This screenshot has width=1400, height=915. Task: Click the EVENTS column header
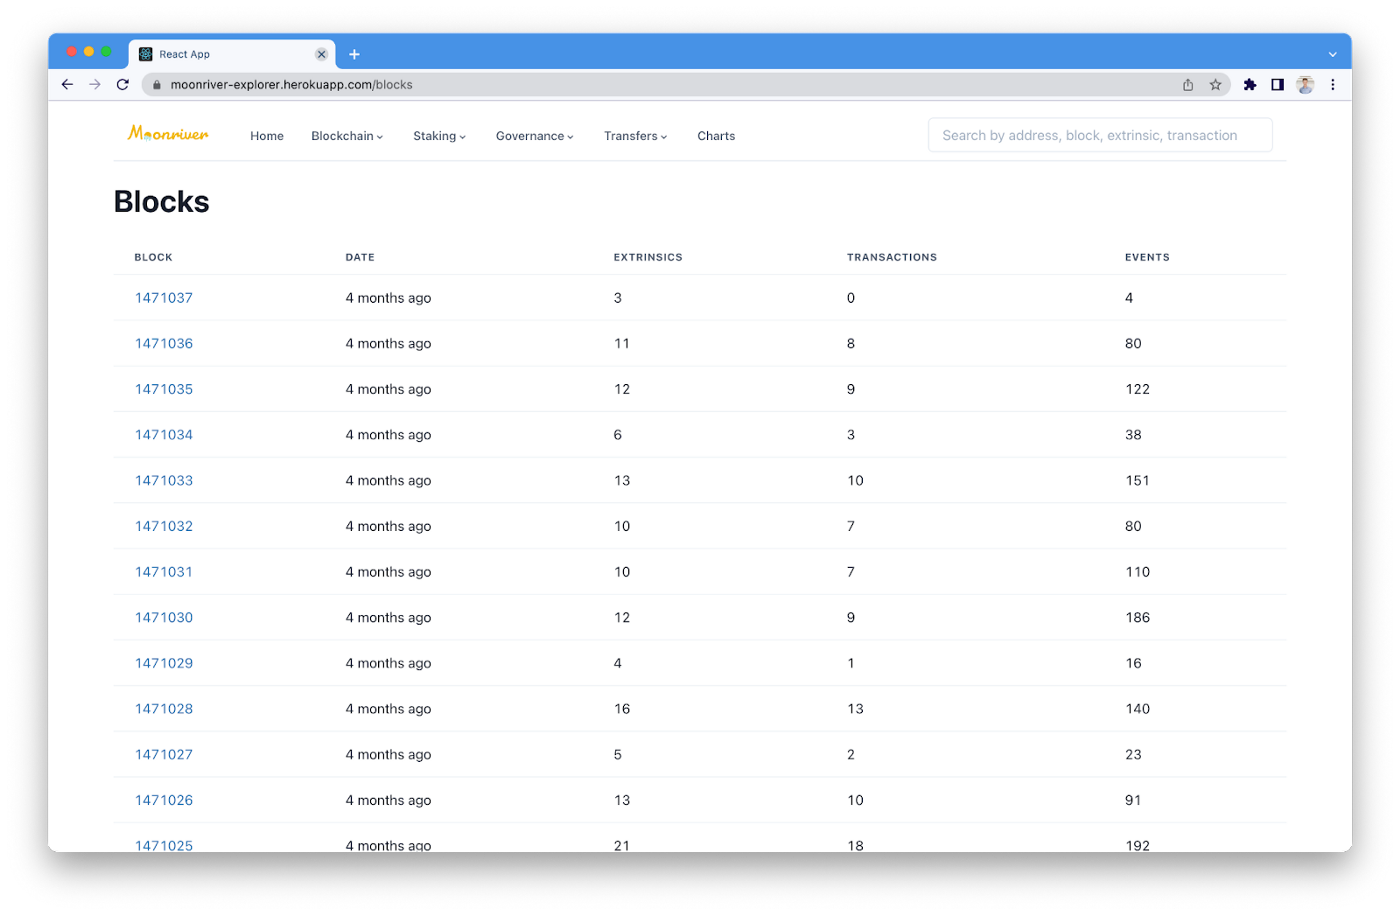(1147, 257)
